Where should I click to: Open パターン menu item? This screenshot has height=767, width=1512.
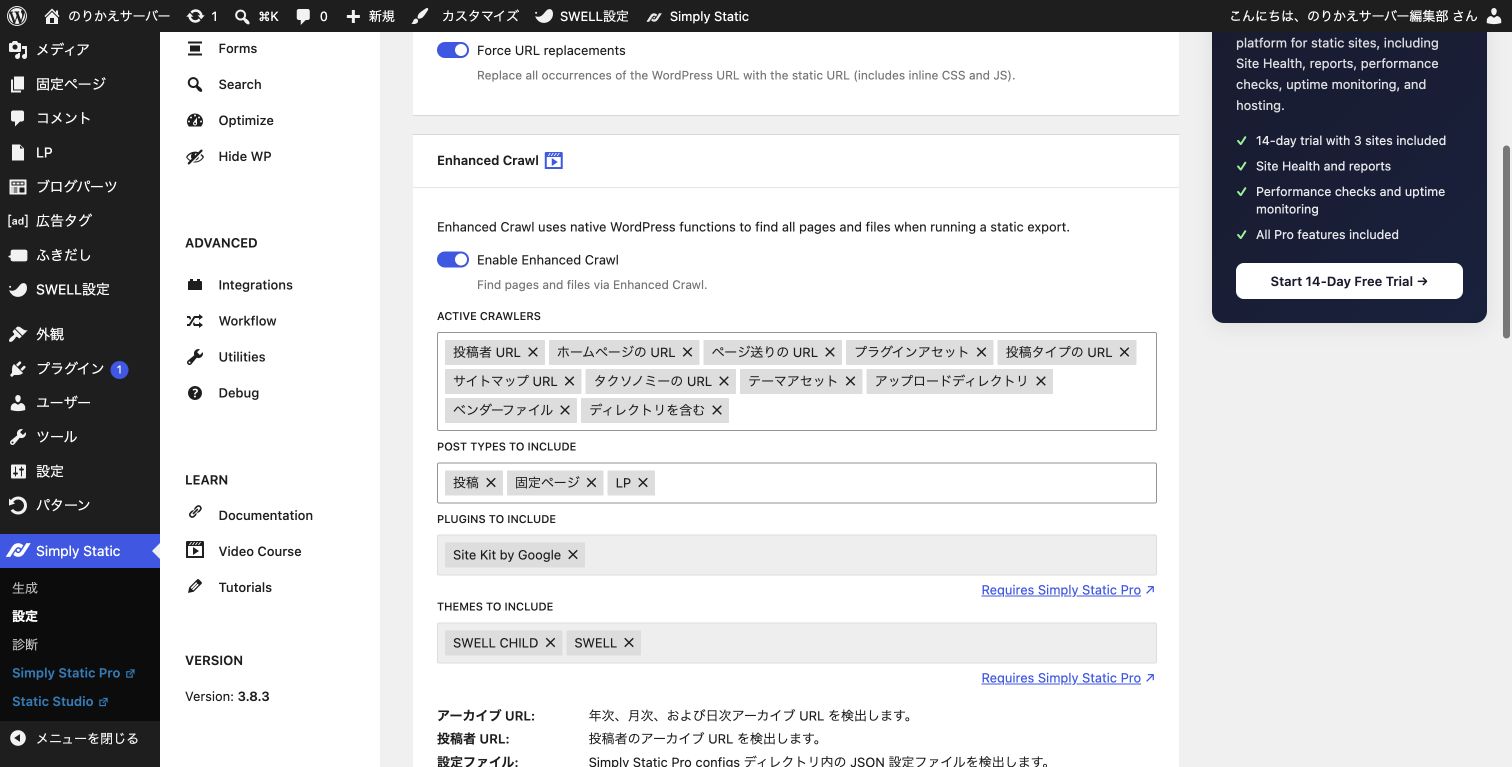pyautogui.click(x=80, y=505)
